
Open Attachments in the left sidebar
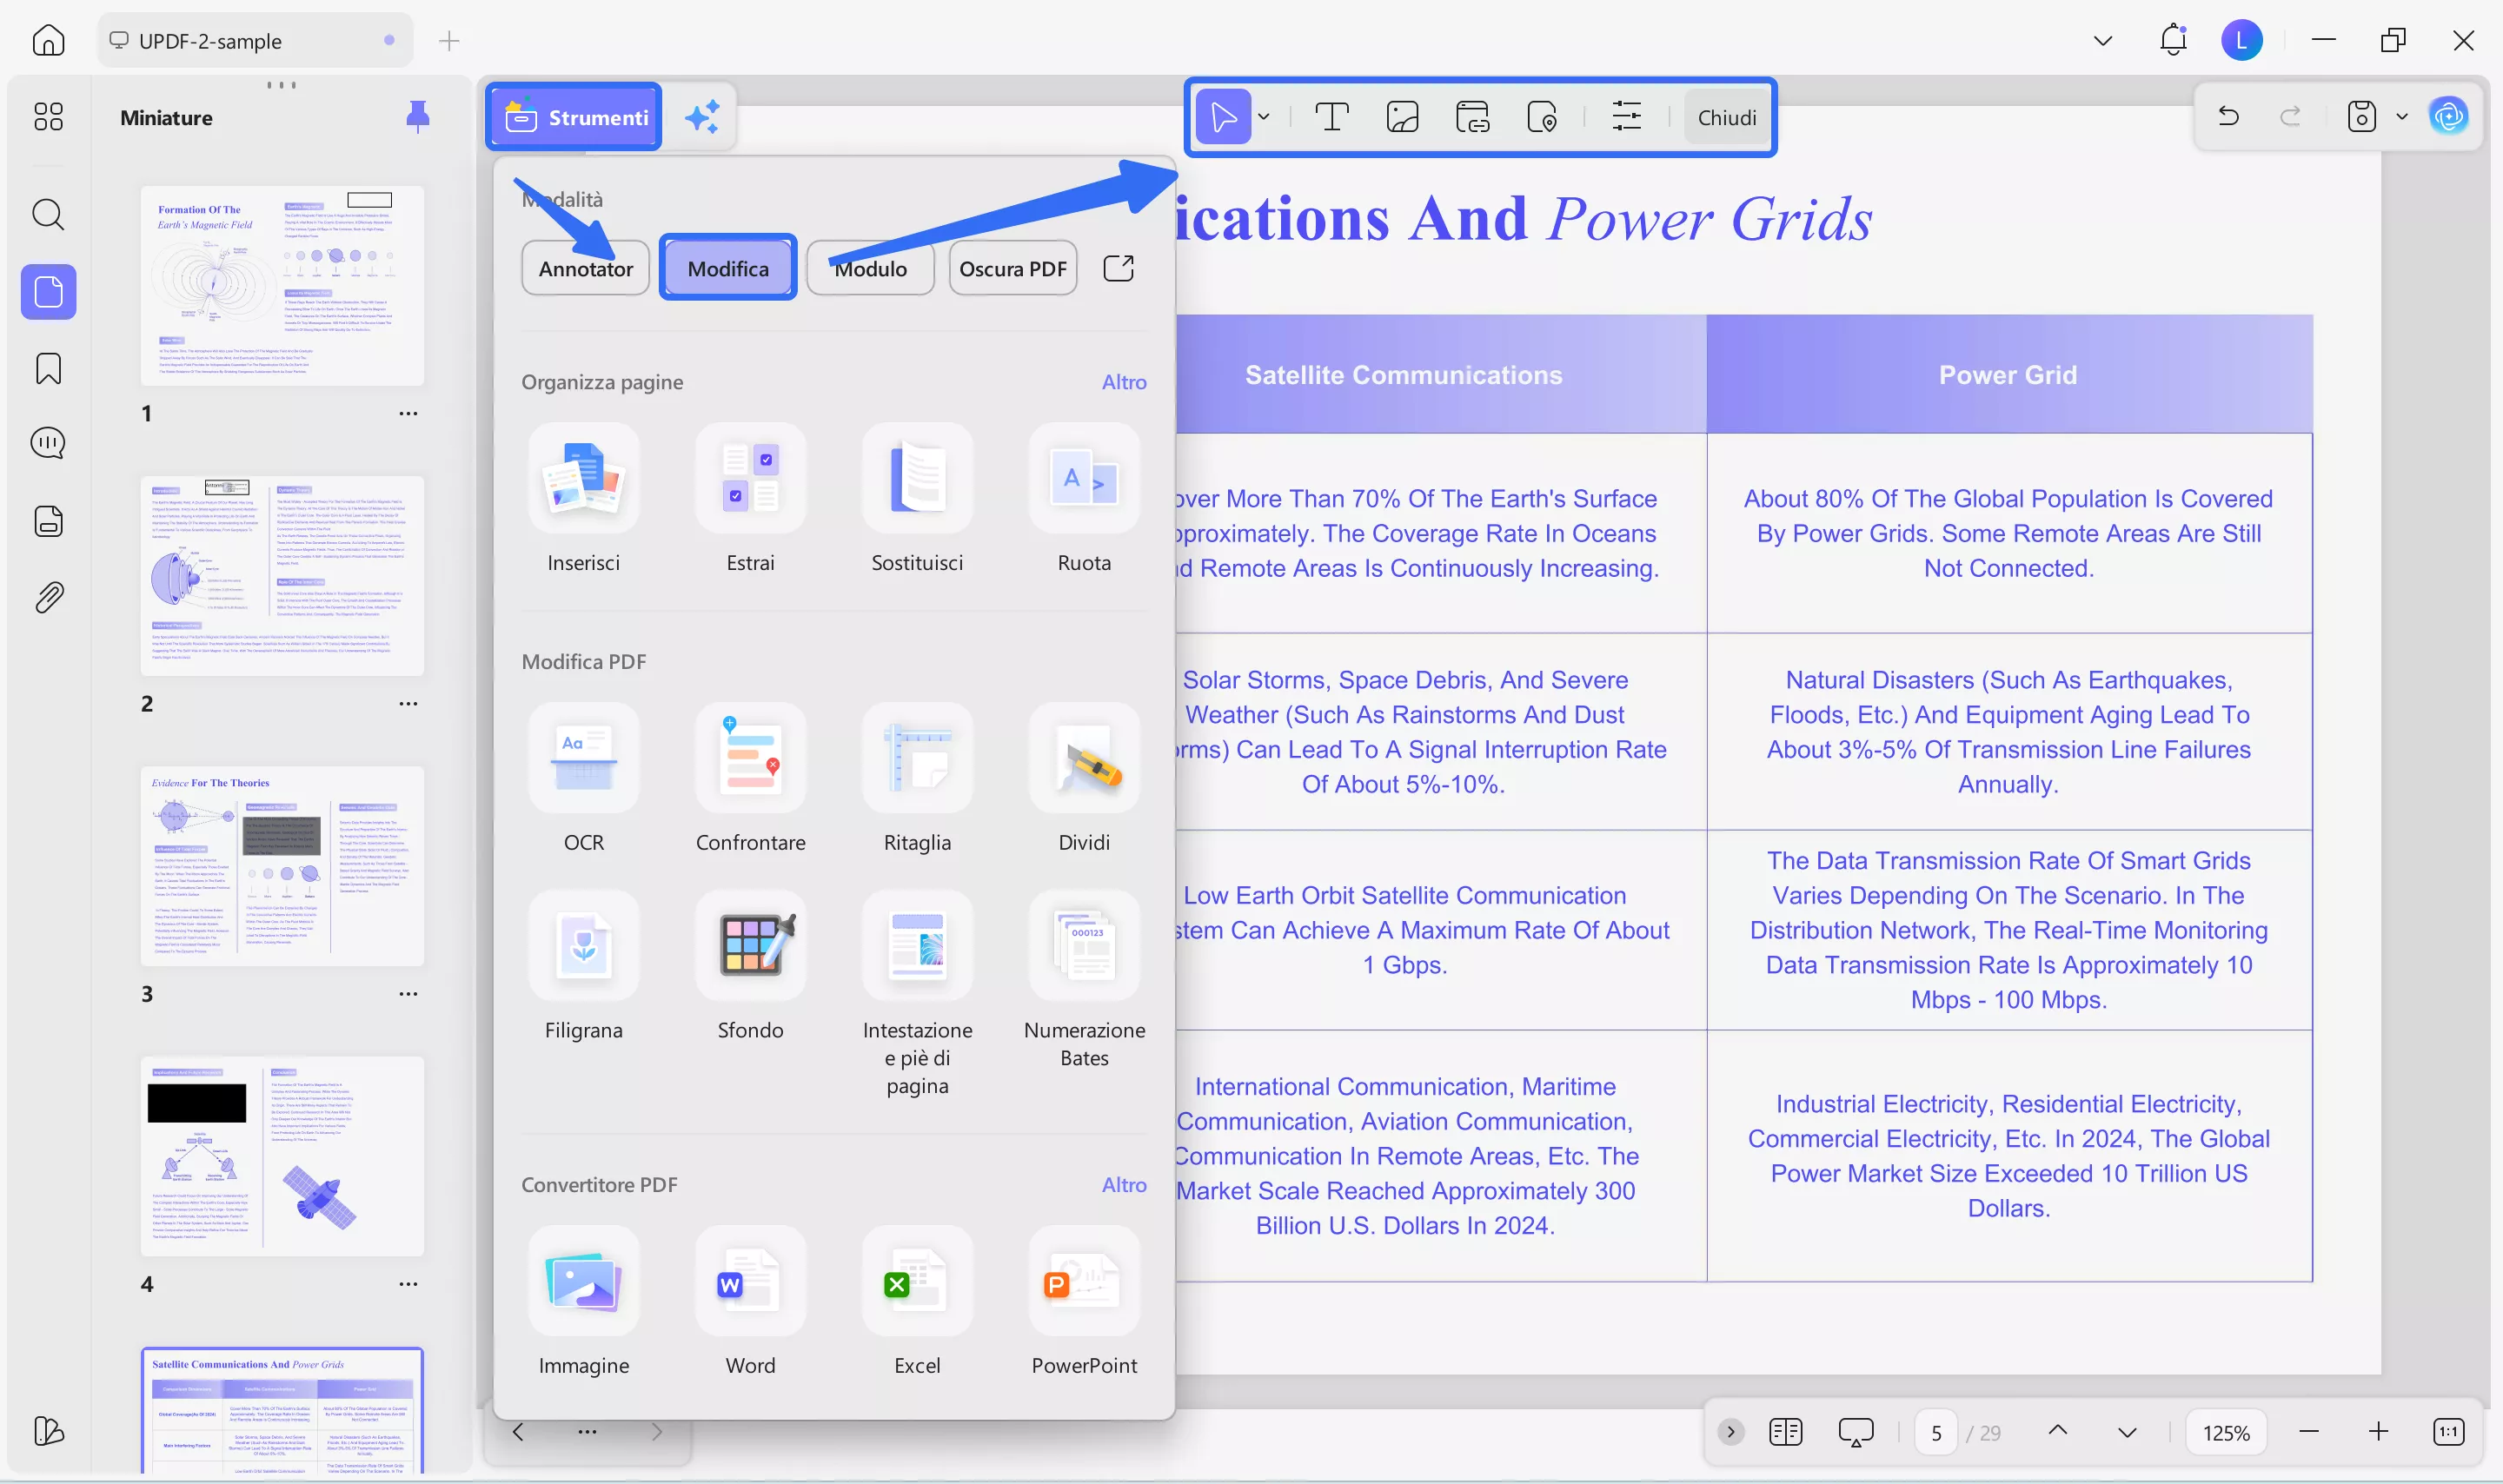(x=47, y=597)
